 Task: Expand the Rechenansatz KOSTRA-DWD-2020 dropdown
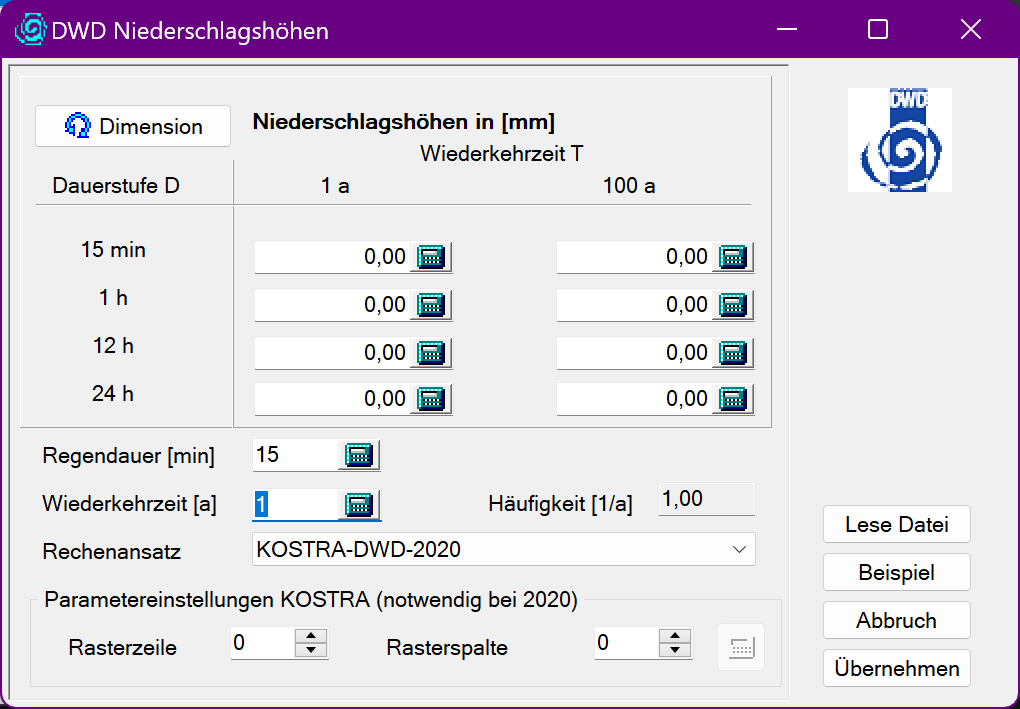pos(739,549)
